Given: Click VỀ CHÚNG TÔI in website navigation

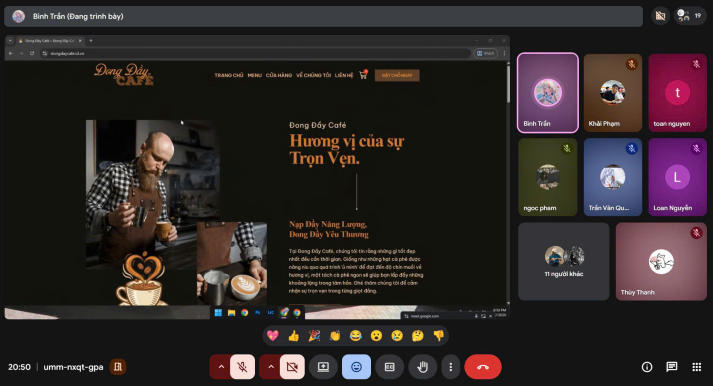Looking at the screenshot, I should (313, 75).
